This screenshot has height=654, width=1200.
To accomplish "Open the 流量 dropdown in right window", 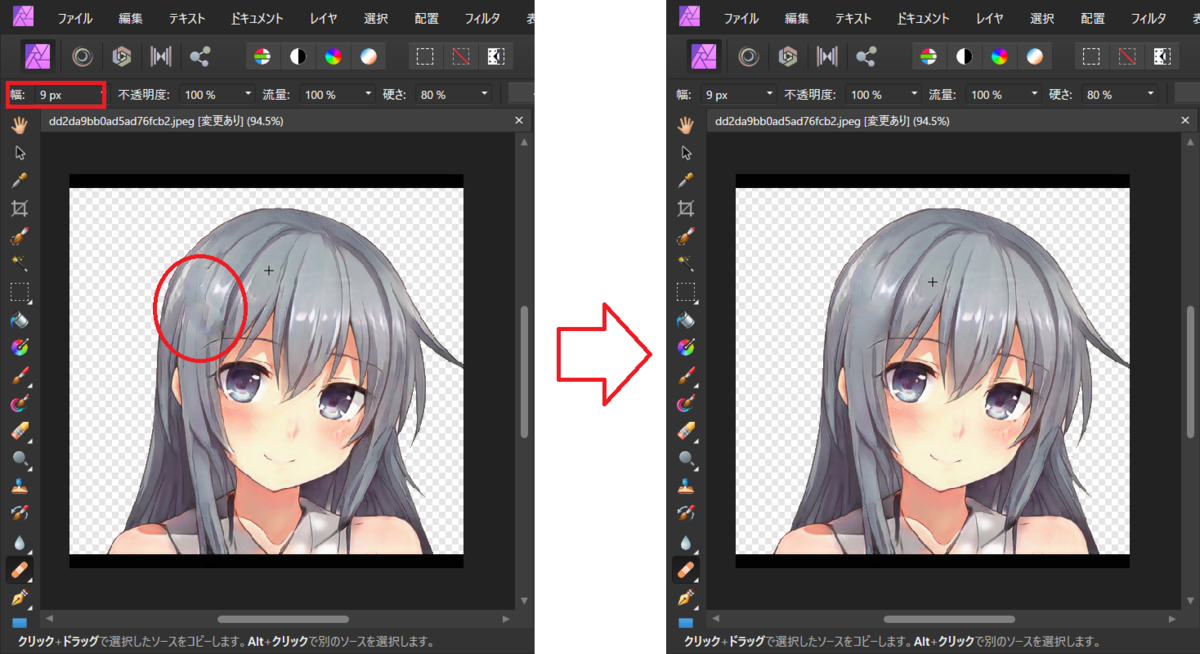I will click(1033, 94).
